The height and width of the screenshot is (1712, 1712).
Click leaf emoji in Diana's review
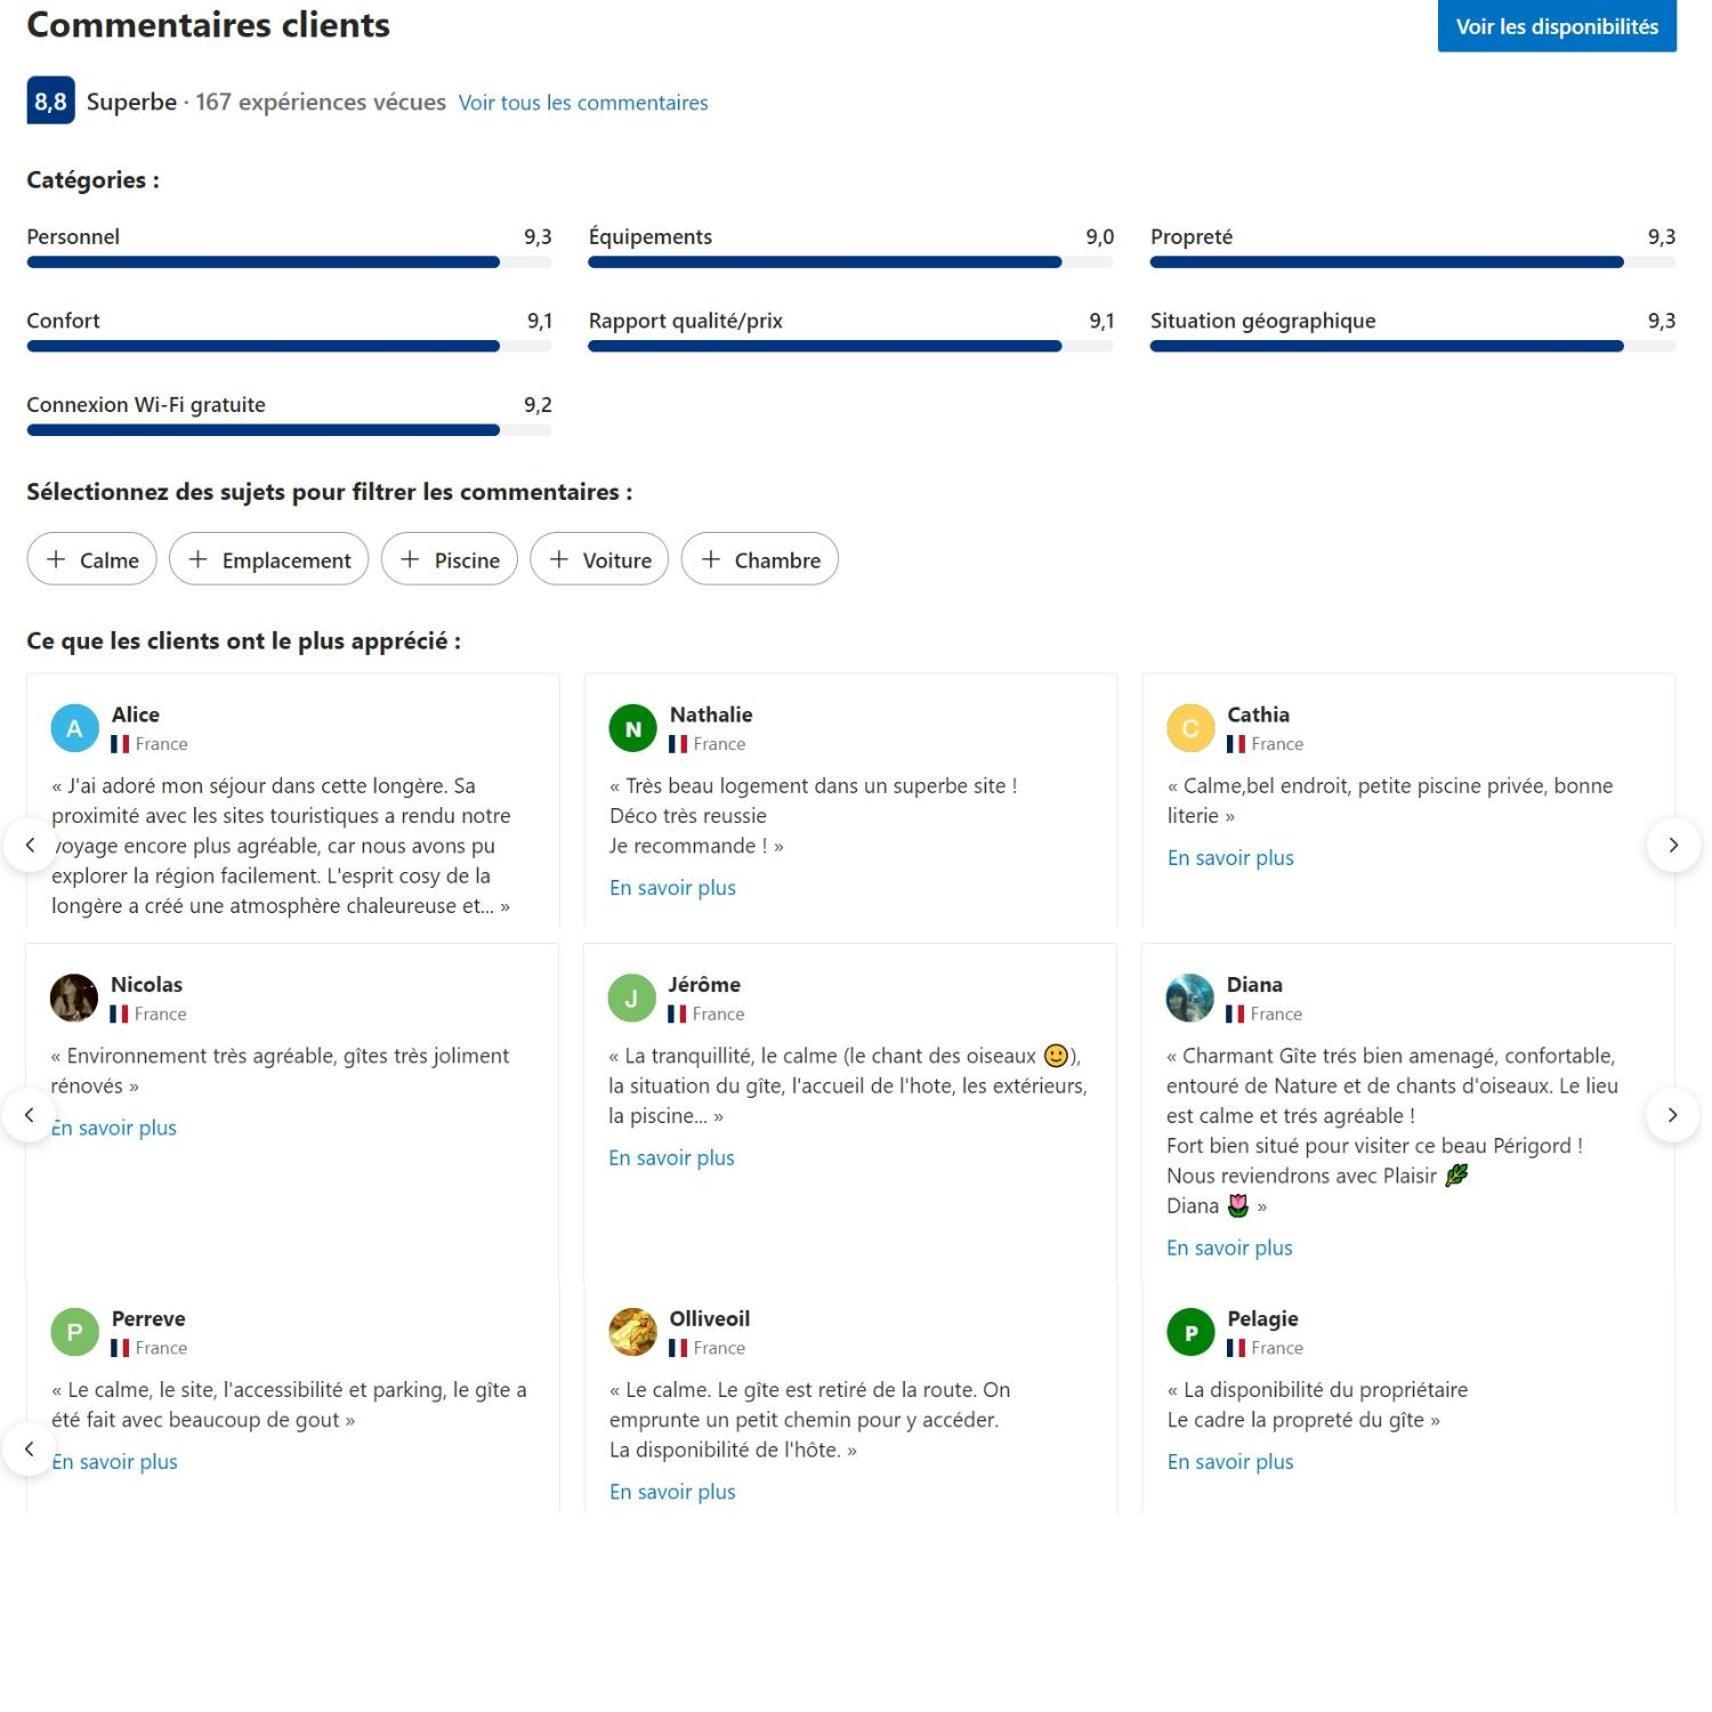coord(1457,1175)
